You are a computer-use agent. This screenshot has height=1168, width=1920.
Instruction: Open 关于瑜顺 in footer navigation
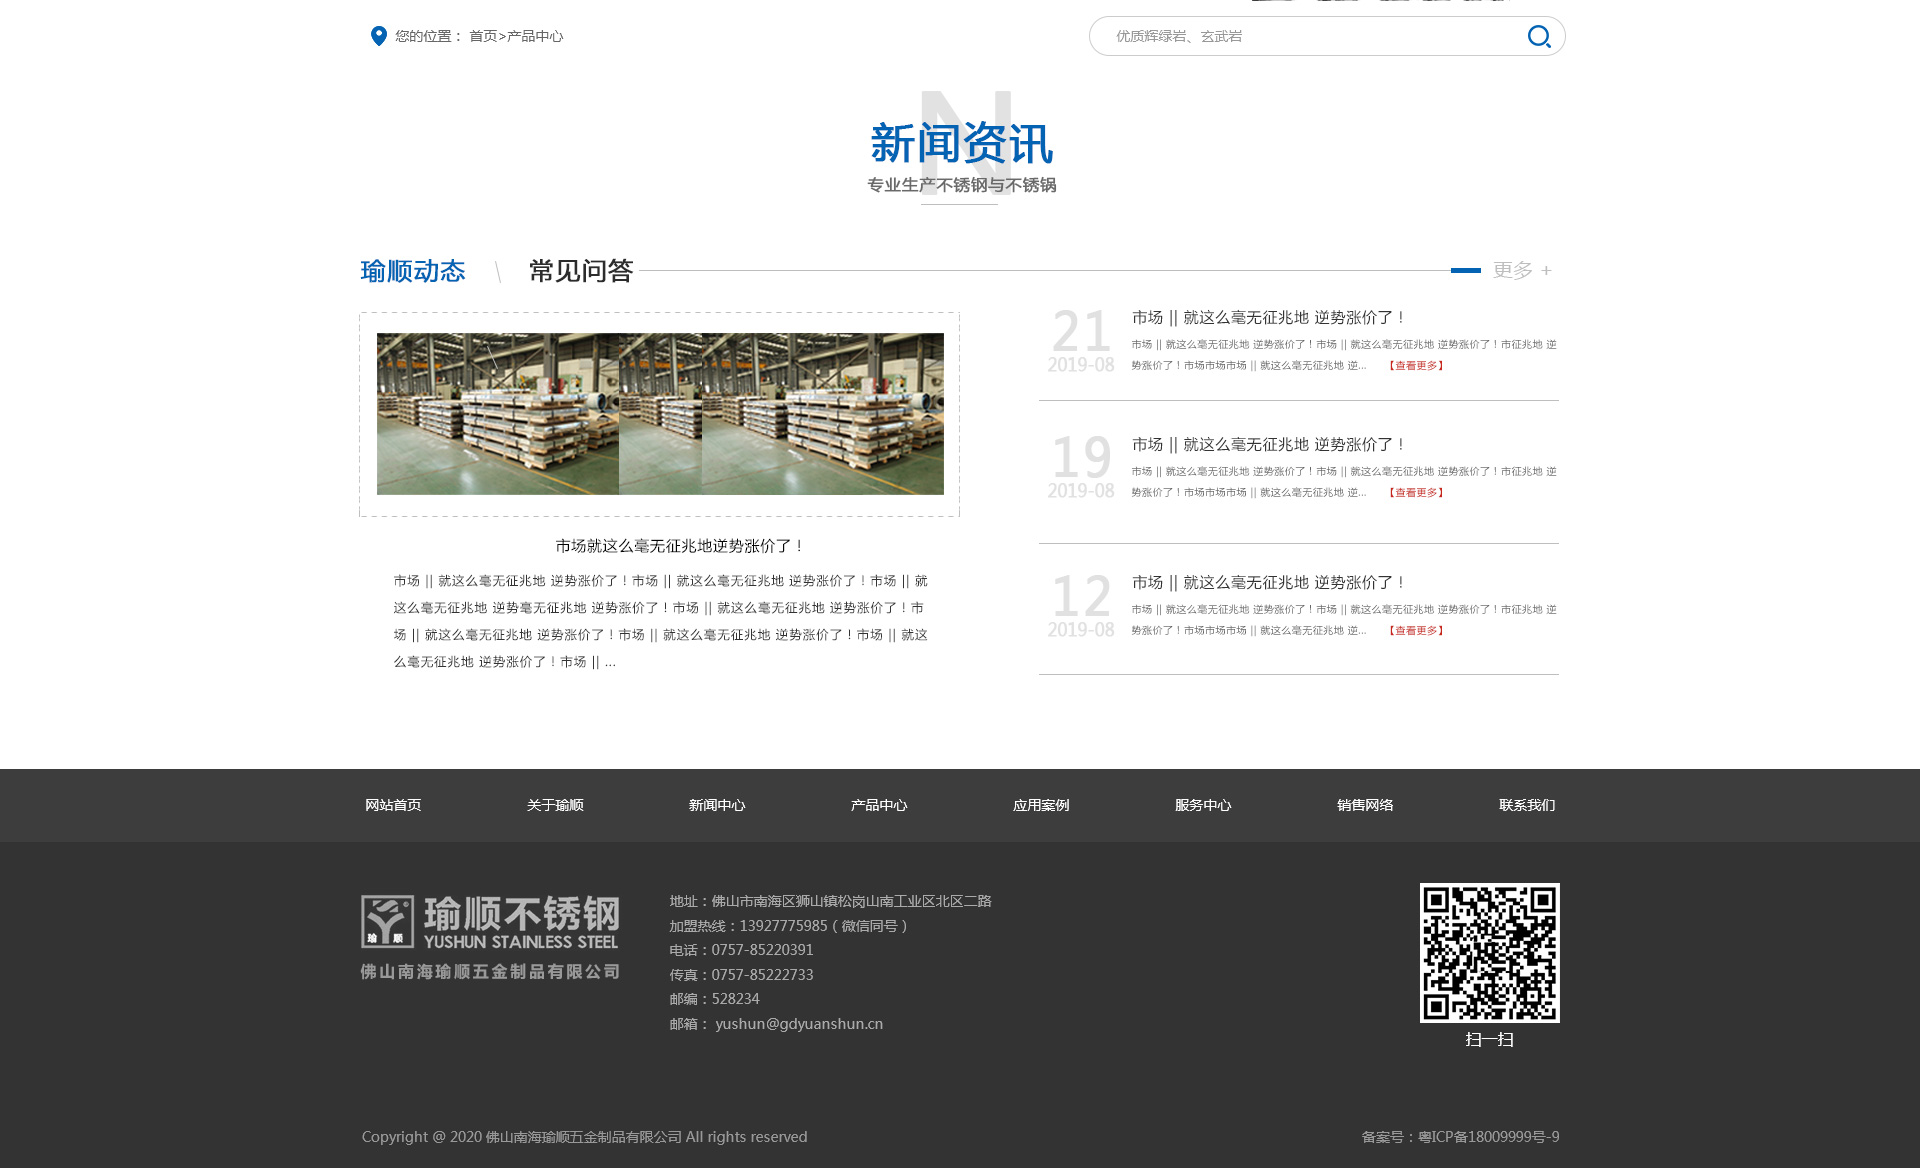(555, 805)
